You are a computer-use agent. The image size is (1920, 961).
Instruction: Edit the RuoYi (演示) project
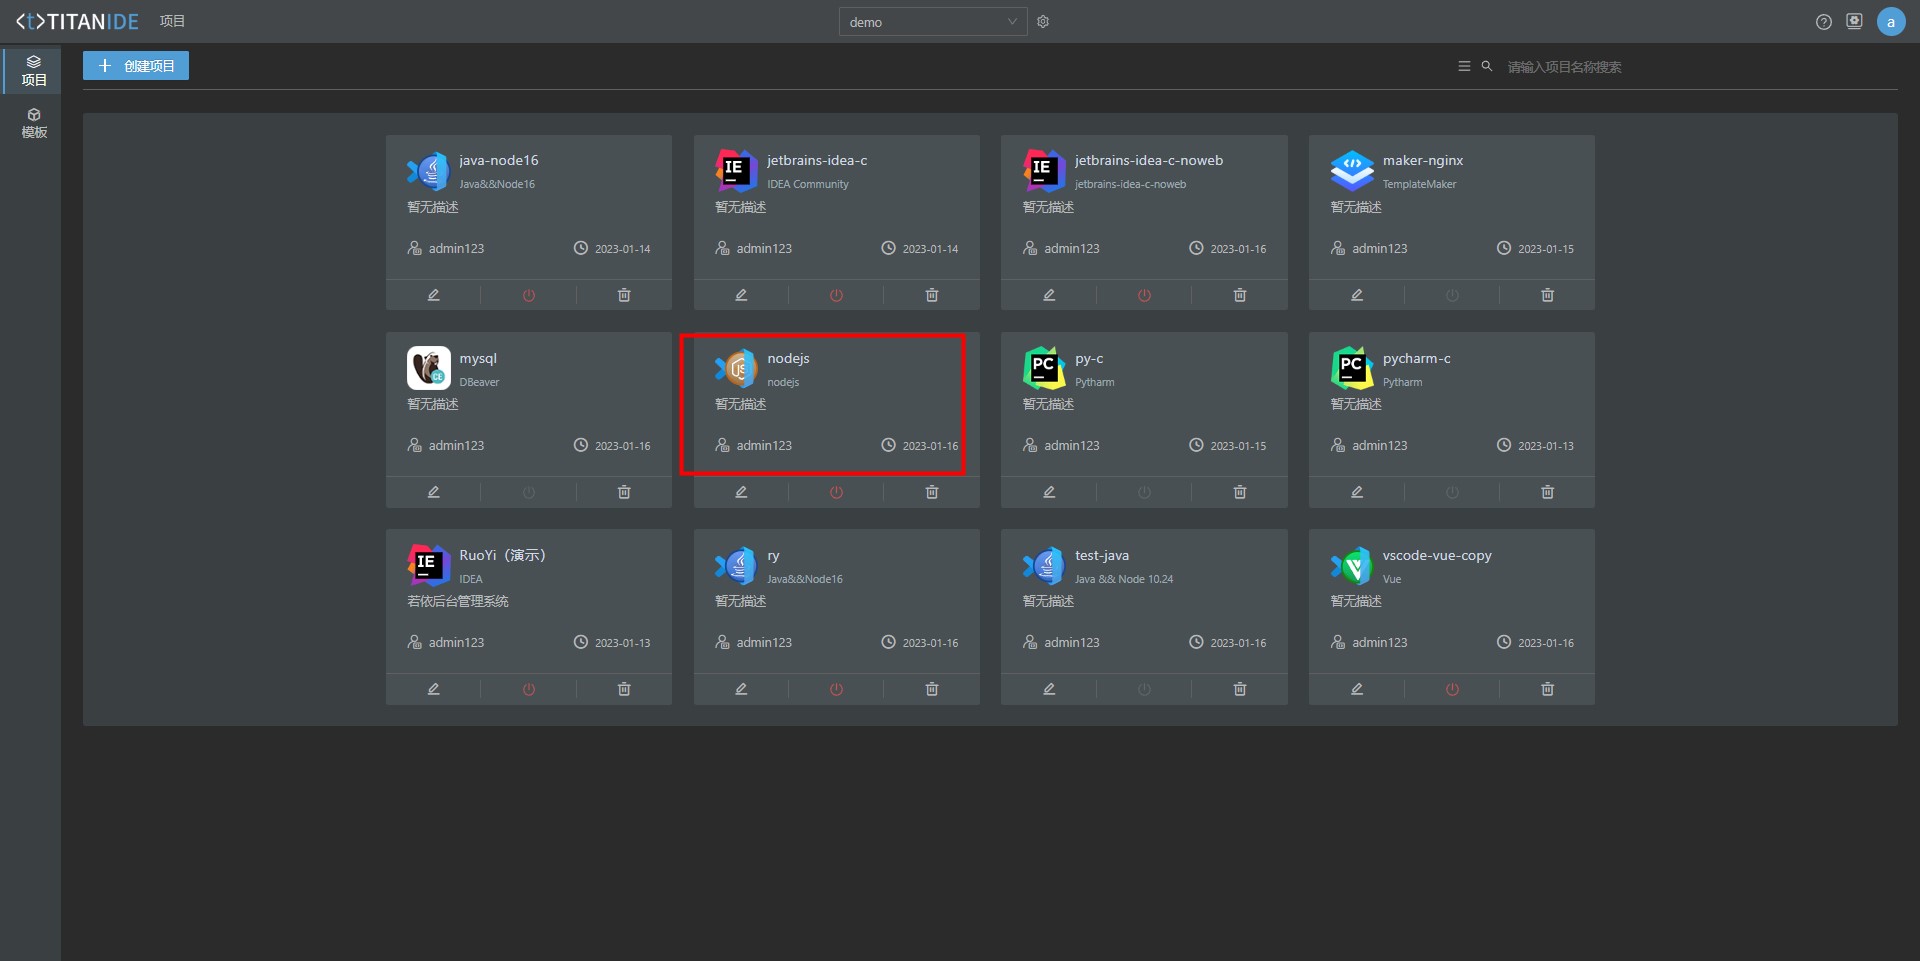[x=434, y=689]
